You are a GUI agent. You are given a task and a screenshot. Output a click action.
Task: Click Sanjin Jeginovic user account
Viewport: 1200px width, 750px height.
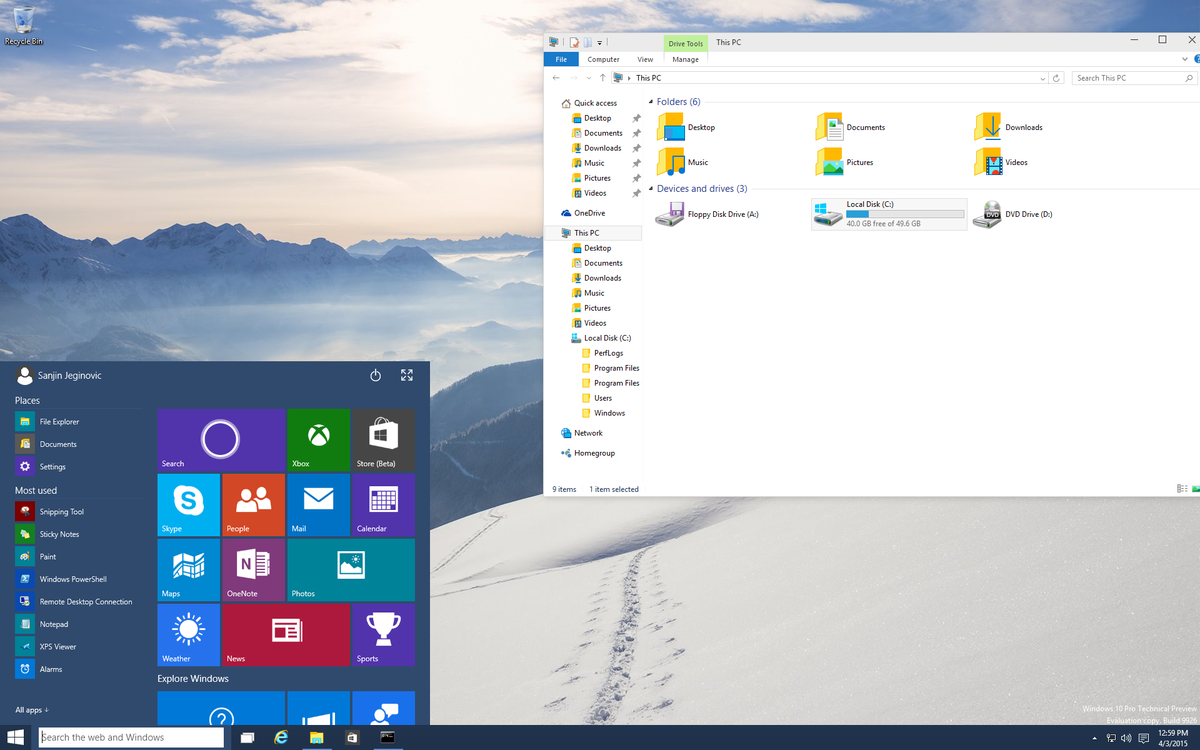coord(59,376)
